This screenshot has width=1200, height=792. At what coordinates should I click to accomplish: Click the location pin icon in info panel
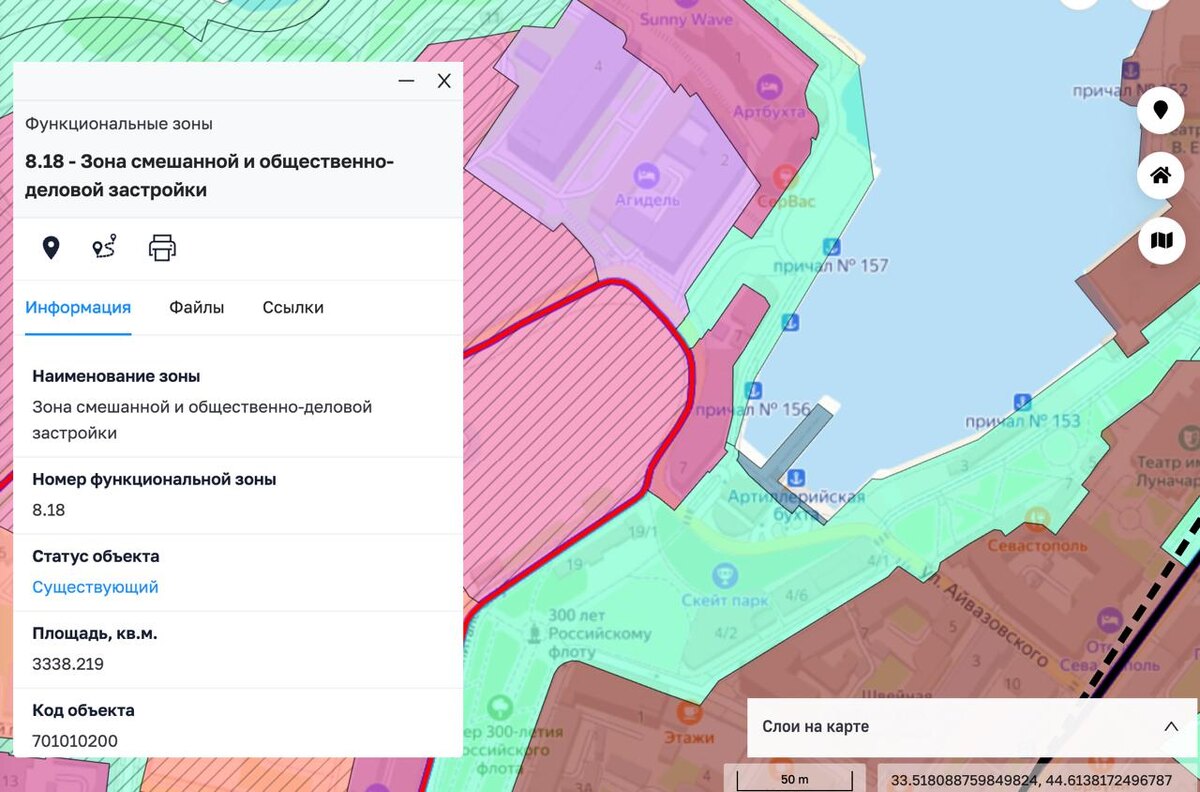50,248
